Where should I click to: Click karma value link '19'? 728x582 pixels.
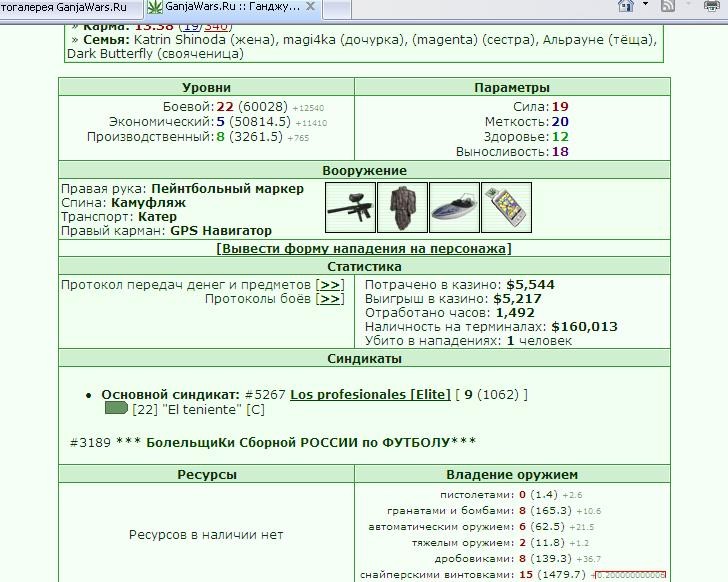click(x=191, y=26)
